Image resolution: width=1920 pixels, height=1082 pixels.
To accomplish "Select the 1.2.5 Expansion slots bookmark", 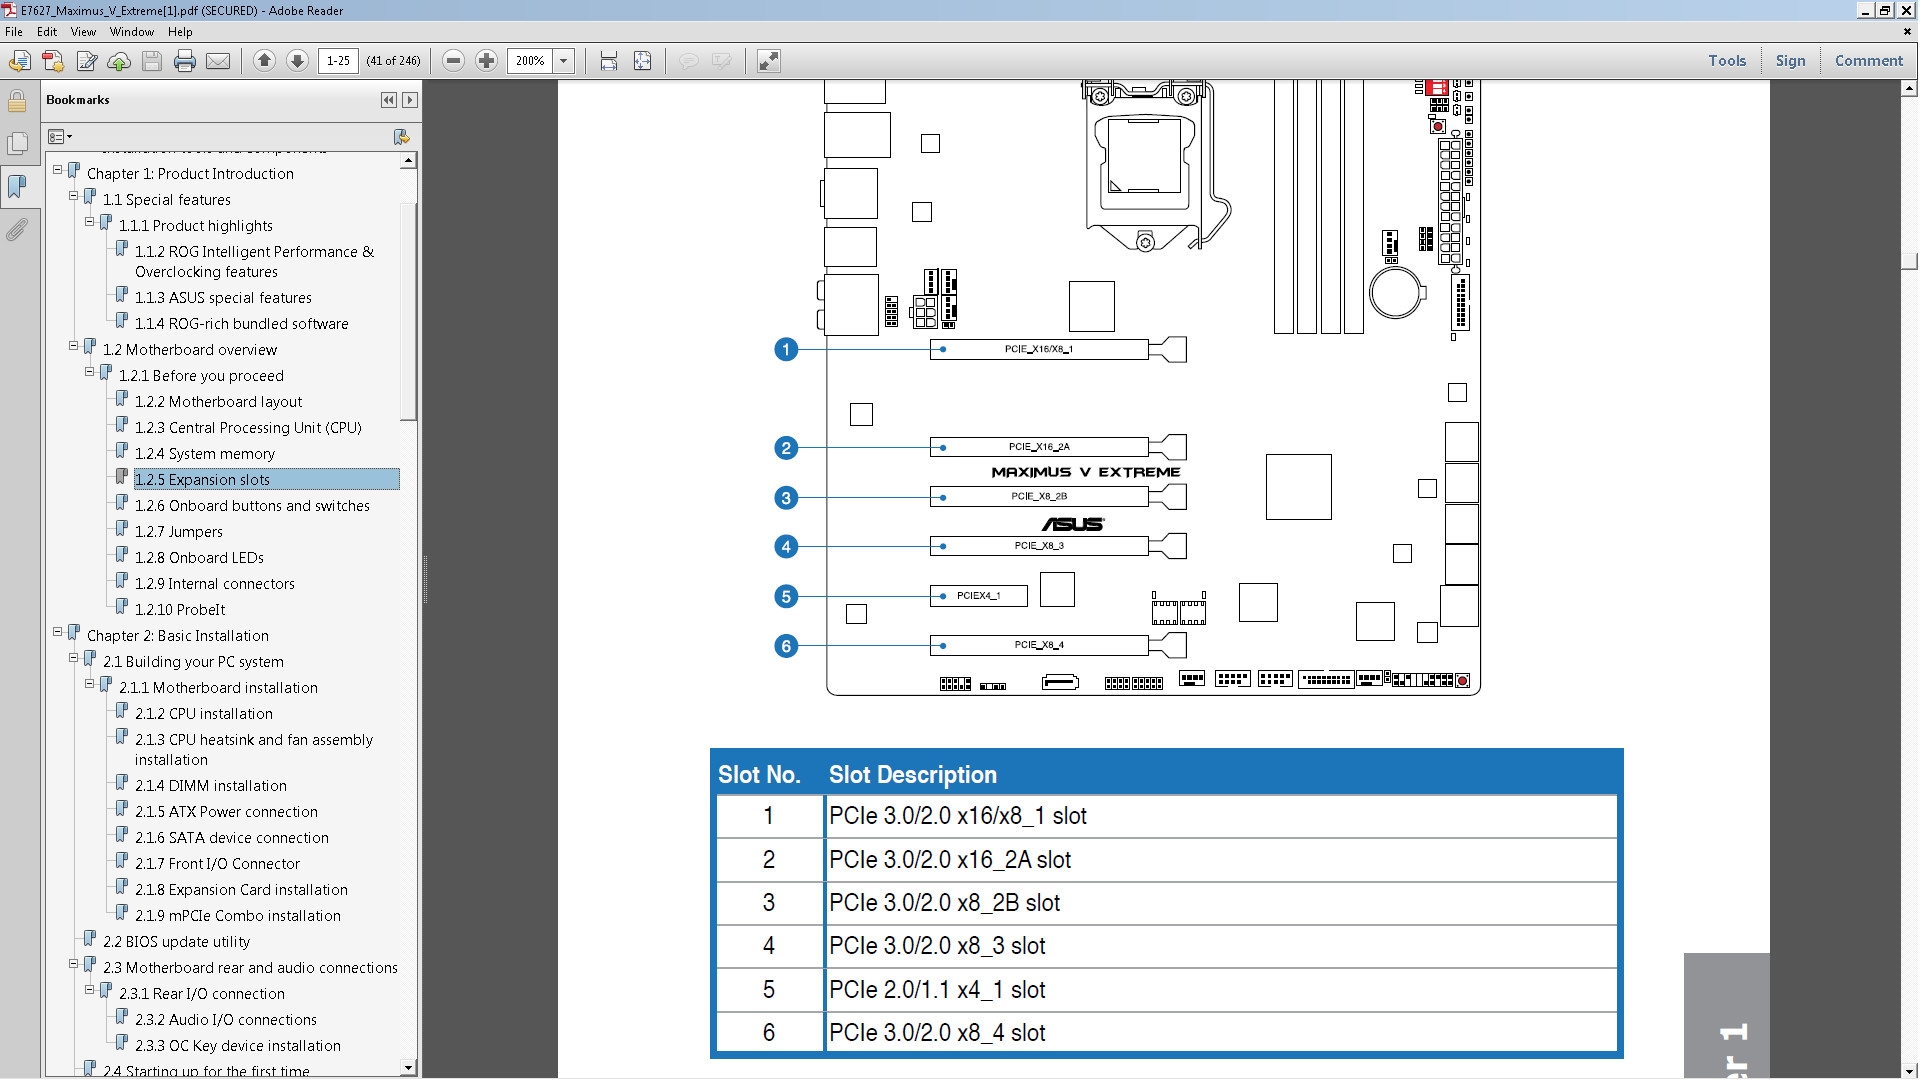I will coord(202,480).
